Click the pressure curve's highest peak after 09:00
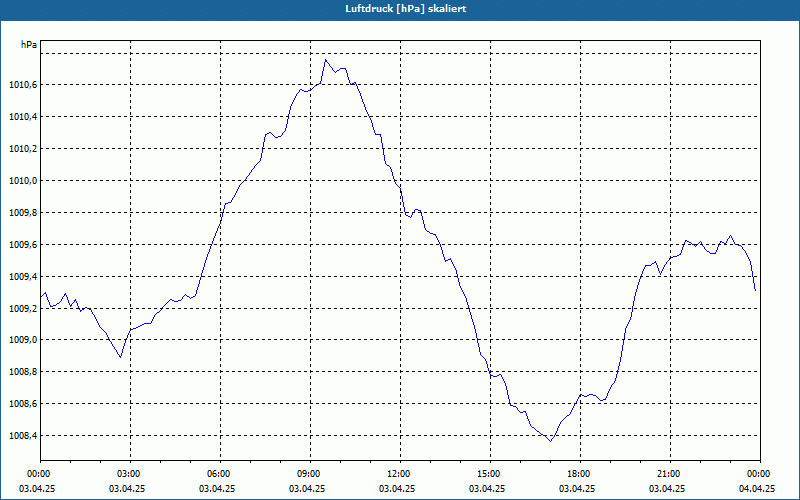The width and height of the screenshot is (800, 500). click(326, 60)
